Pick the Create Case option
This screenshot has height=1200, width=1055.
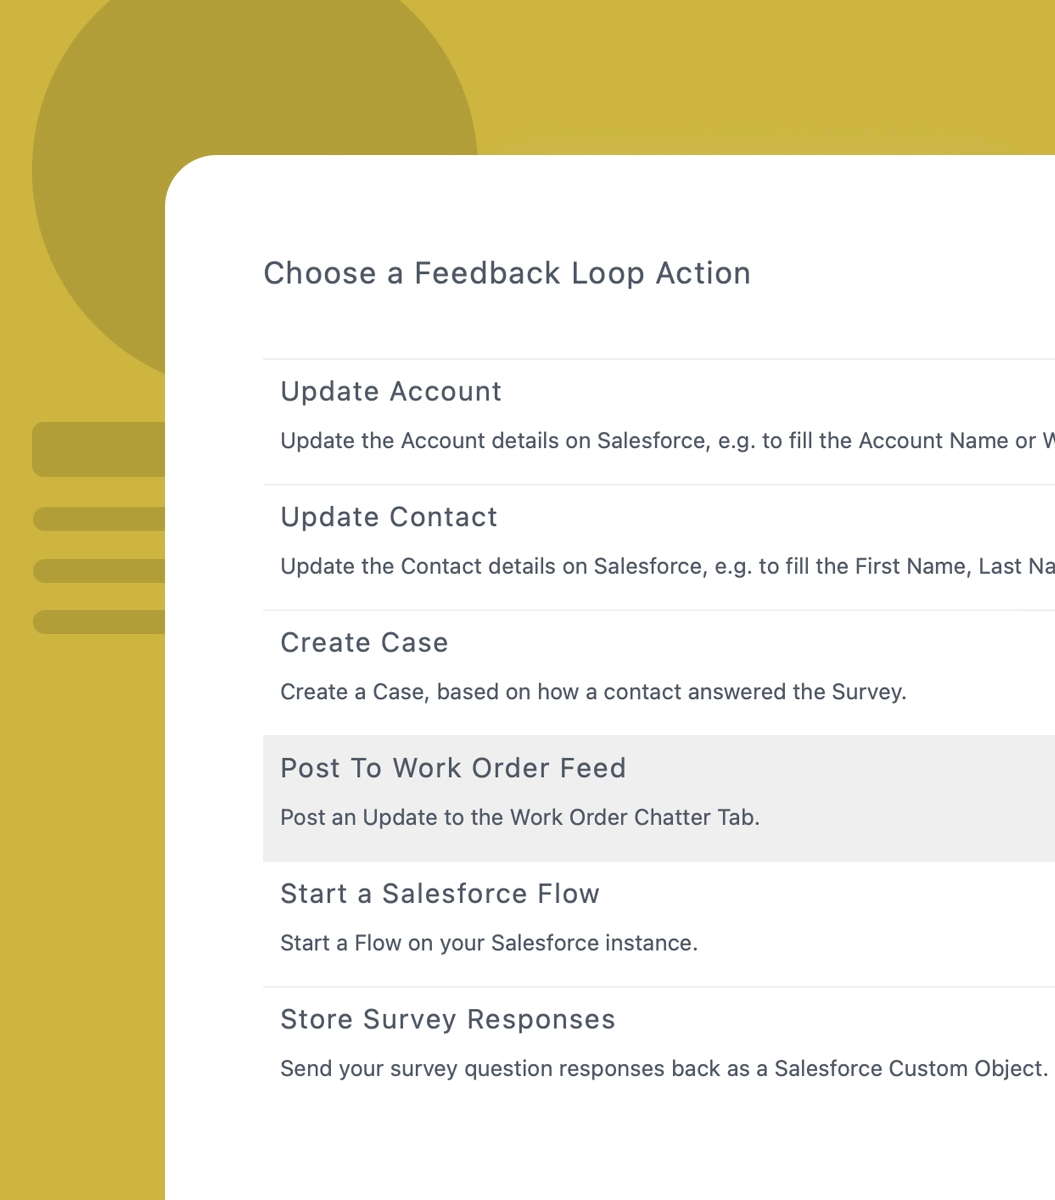[364, 642]
